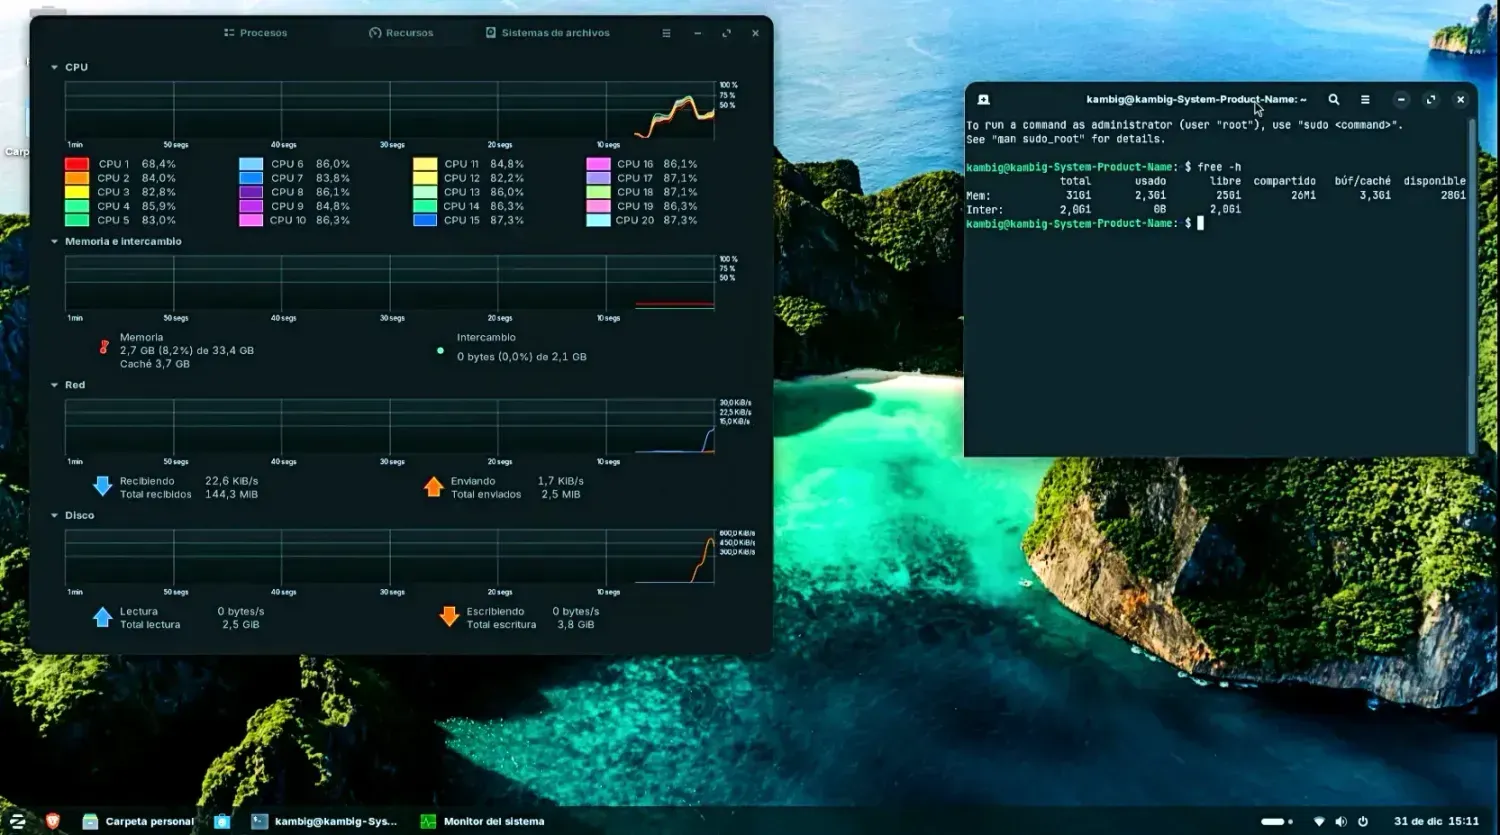Viewport: 1500px width, 835px height.
Task: Collapse the Disco section
Action: pos(54,515)
